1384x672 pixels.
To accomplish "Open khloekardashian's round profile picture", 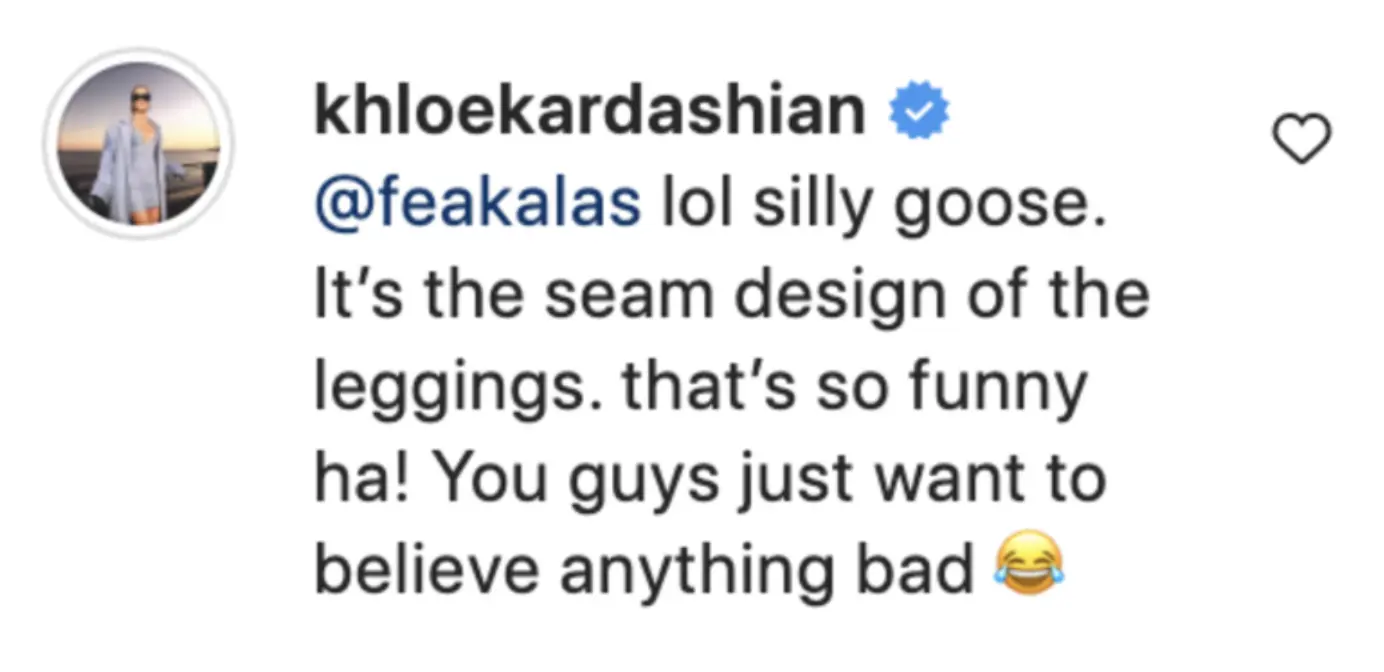I will point(137,142).
